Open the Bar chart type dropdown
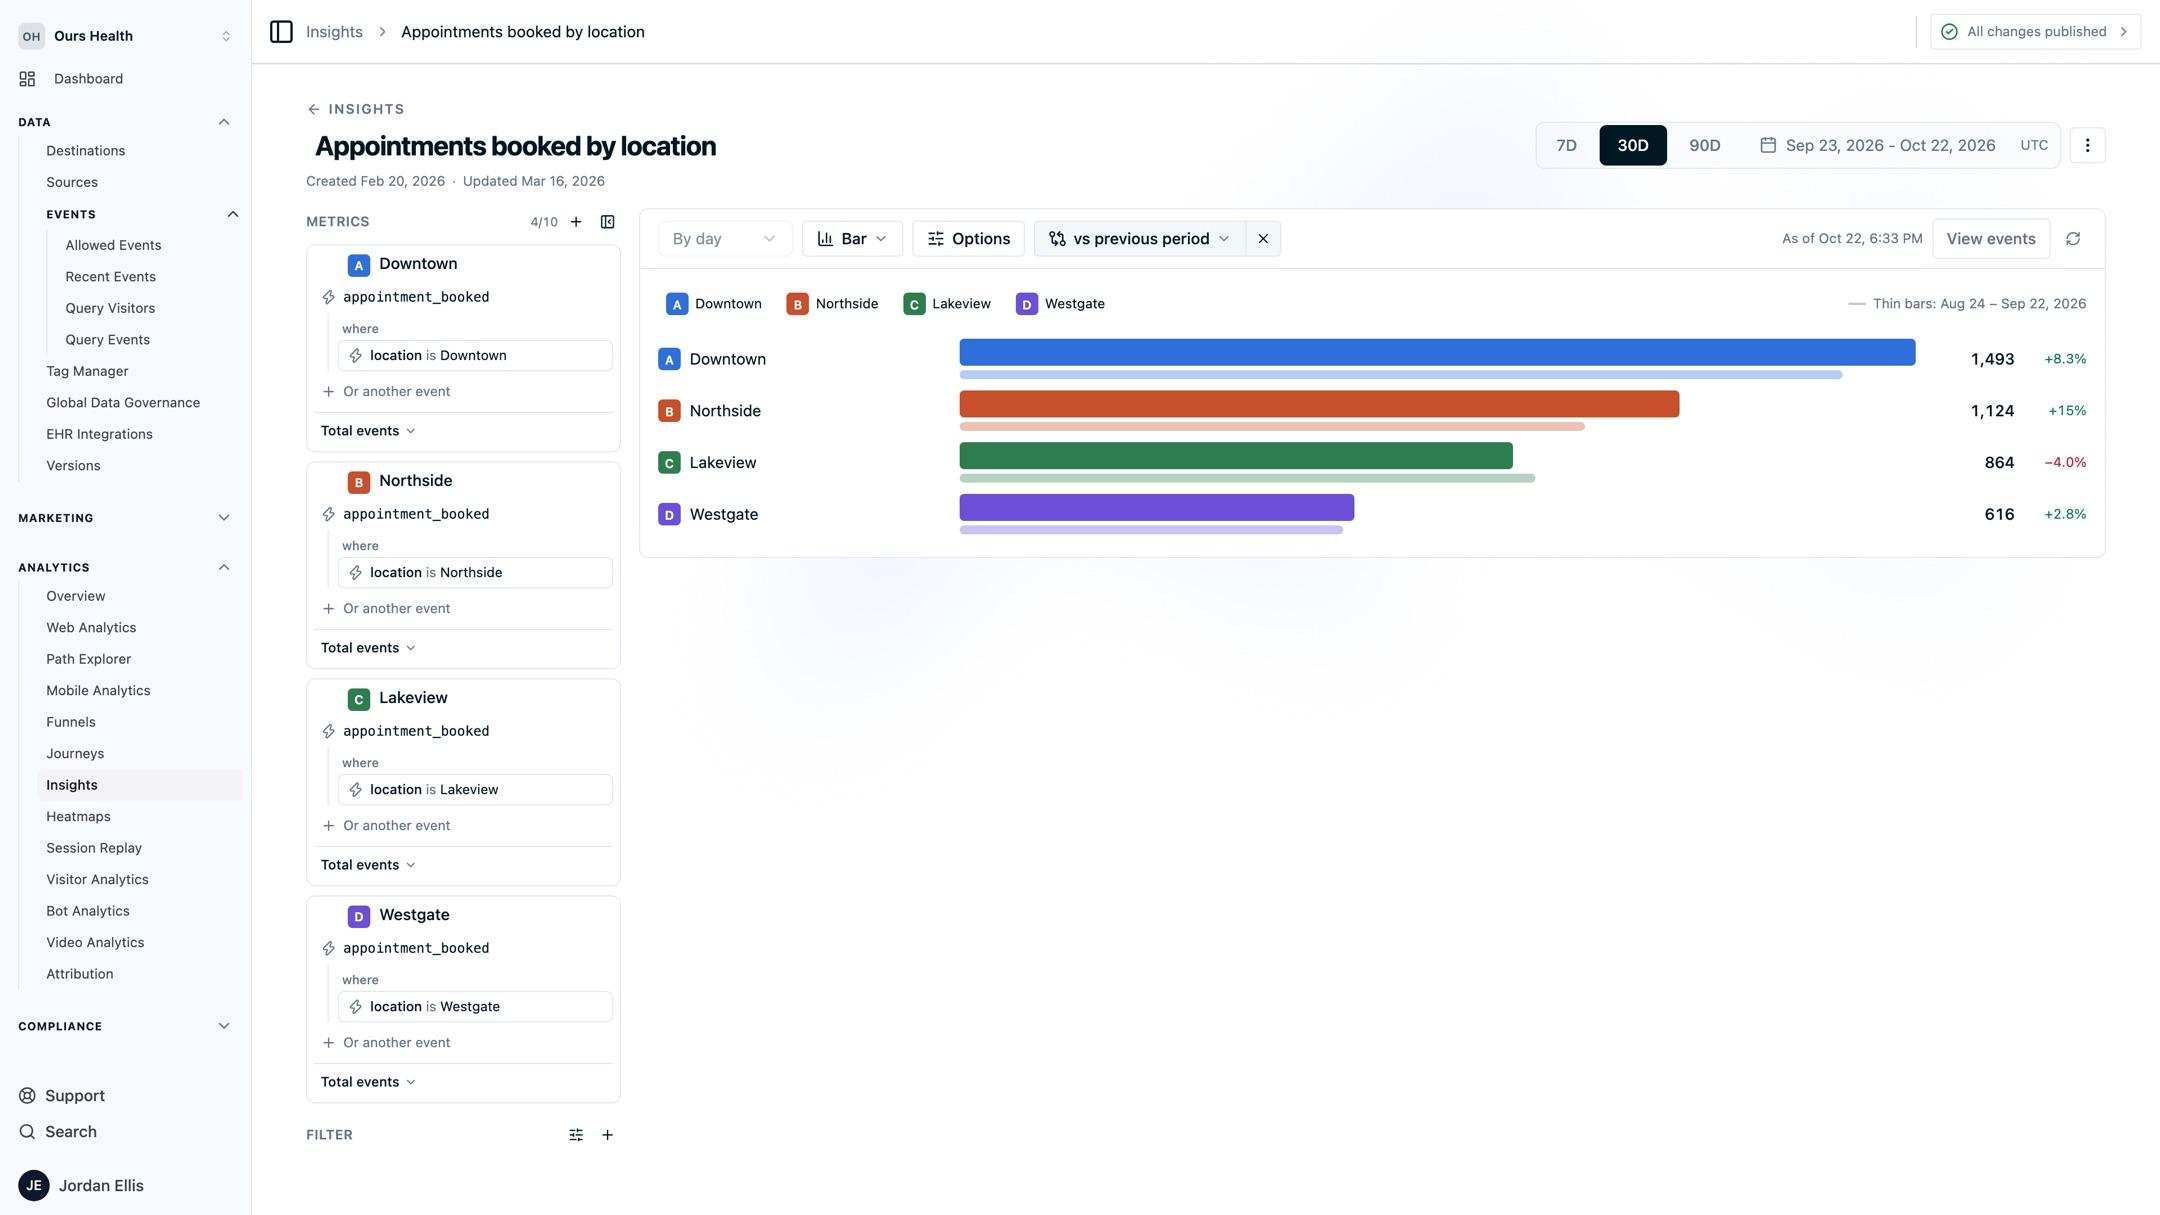The height and width of the screenshot is (1215, 2160). coord(852,239)
